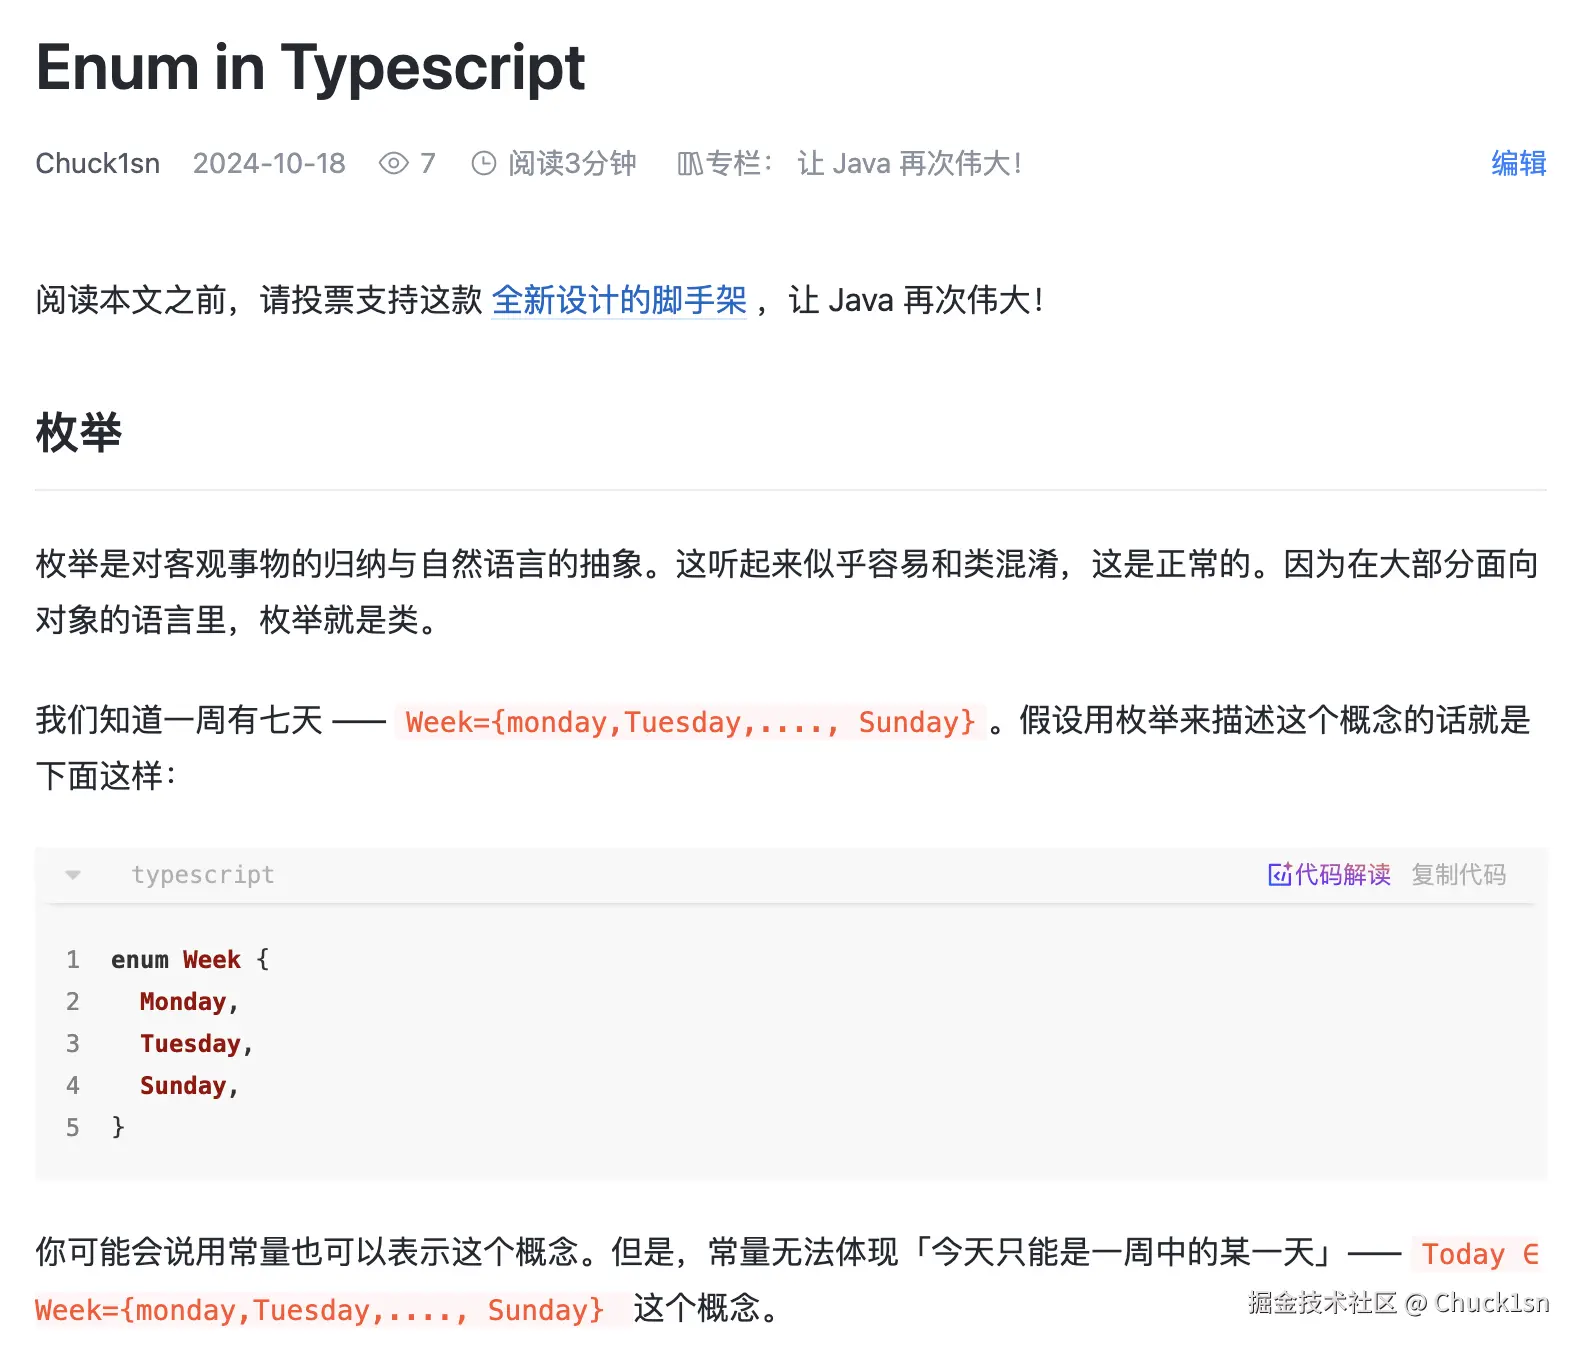This screenshot has width=1584, height=1350.
Task: Click the 掘金技术社区 watermark text
Action: (x=1322, y=1303)
